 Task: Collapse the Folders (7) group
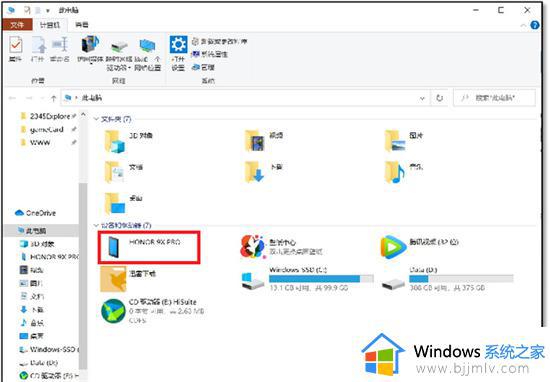pyautogui.click(x=96, y=119)
